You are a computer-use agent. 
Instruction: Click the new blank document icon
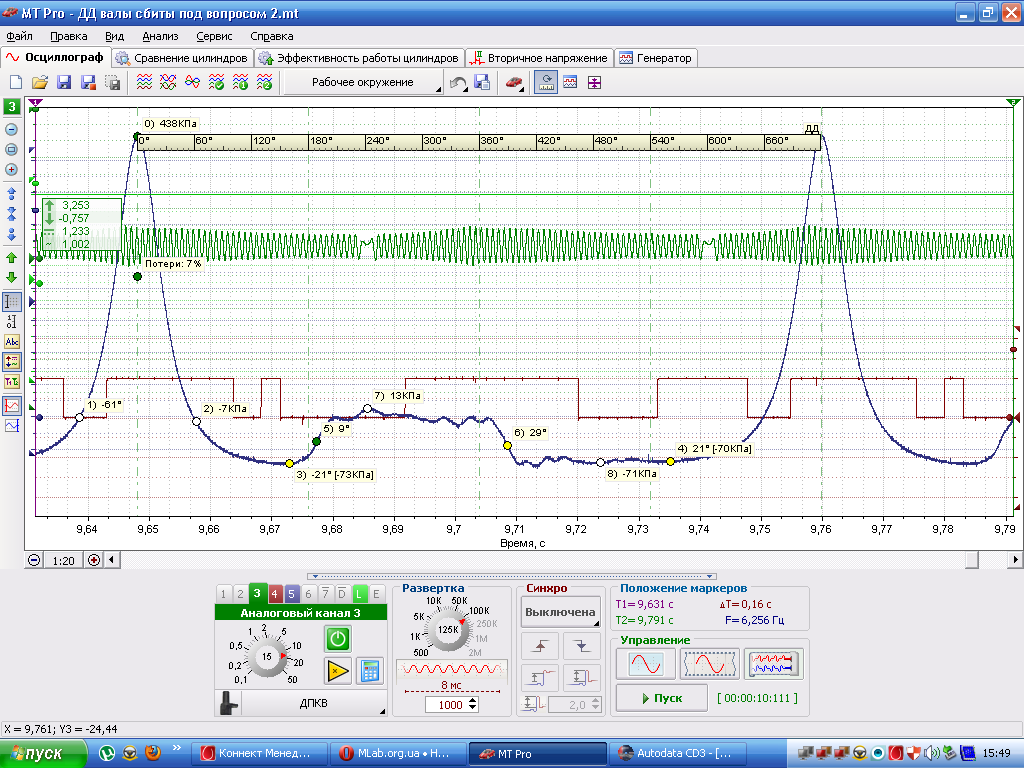(x=16, y=82)
